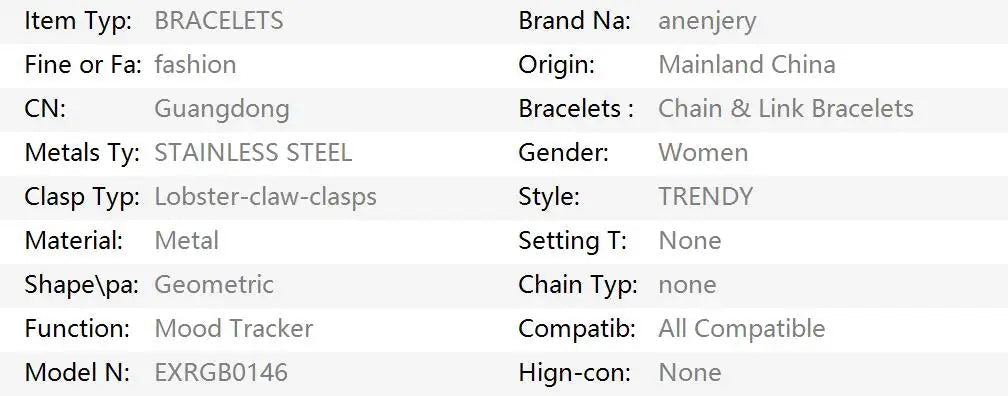Select Chain & Link Bracelets value
The width and height of the screenshot is (1008, 396).
786,108
